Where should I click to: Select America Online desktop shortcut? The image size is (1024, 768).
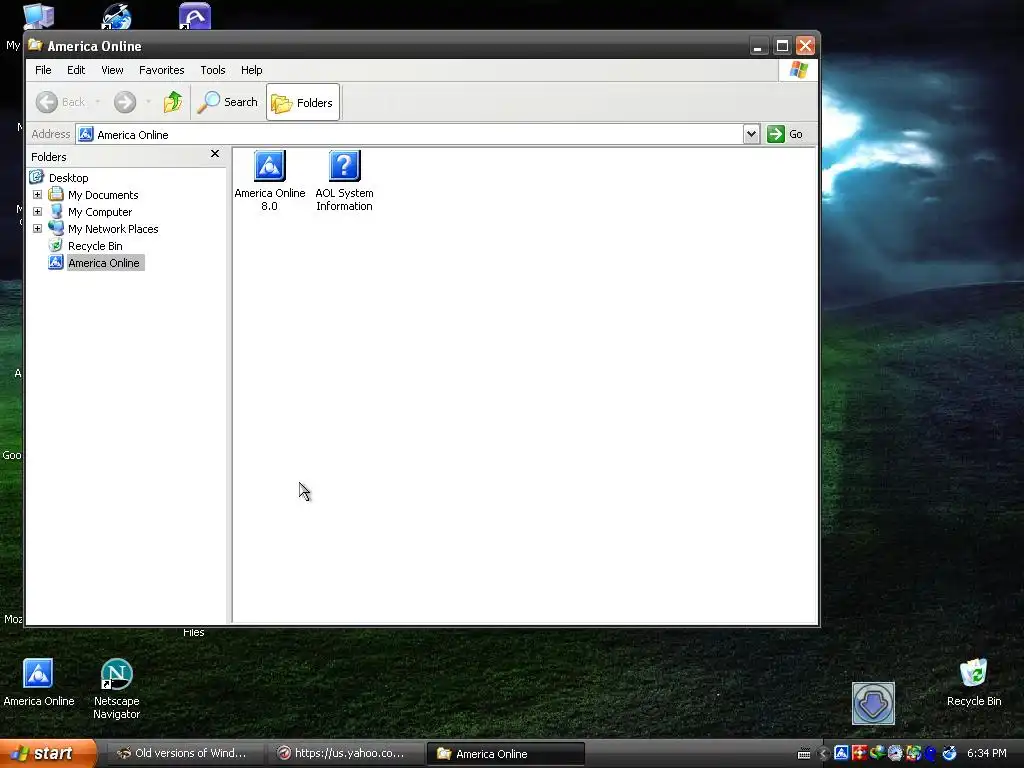click(39, 682)
